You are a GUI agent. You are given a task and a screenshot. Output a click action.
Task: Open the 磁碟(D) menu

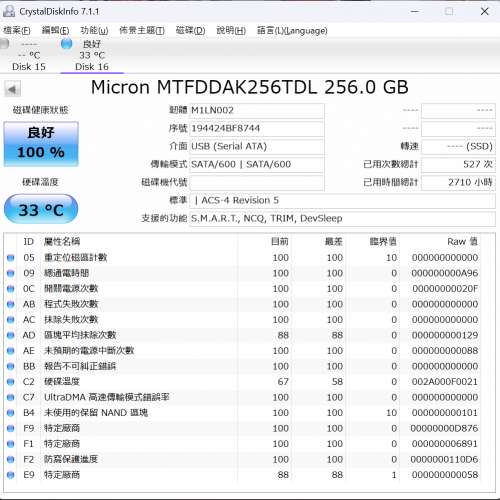[190, 31]
